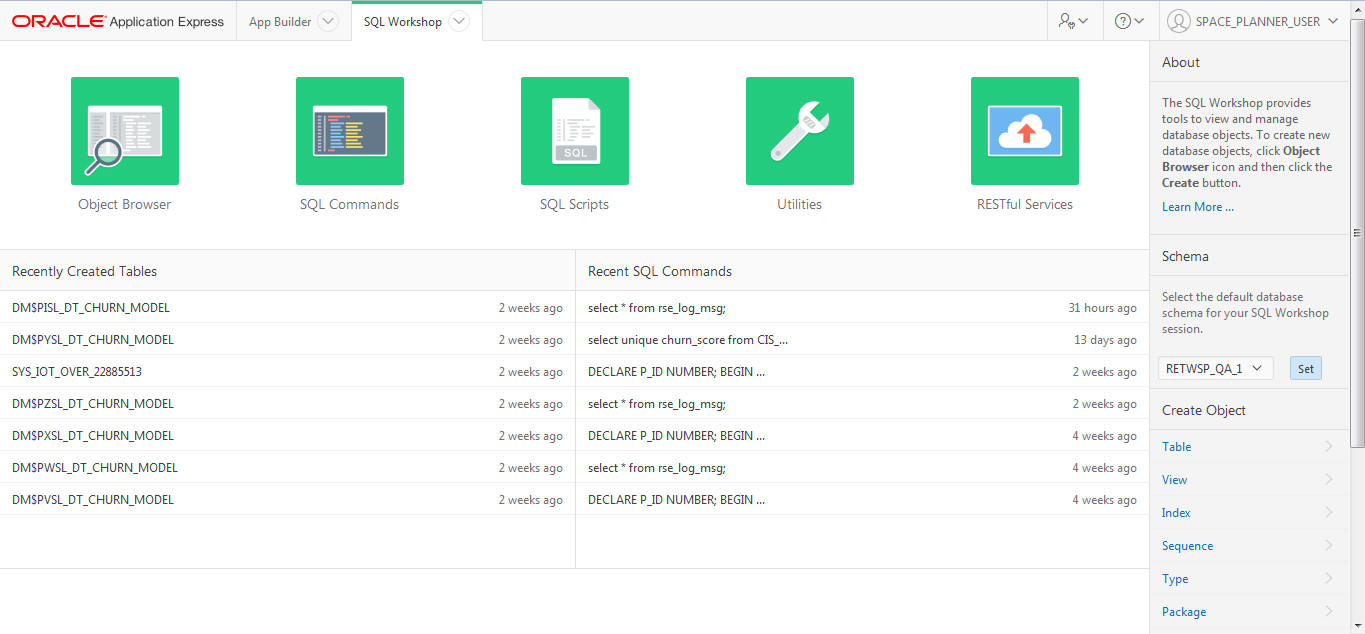Open the RESTful Services cloud icon
Screen dimensions: 1365x634
(1025, 131)
